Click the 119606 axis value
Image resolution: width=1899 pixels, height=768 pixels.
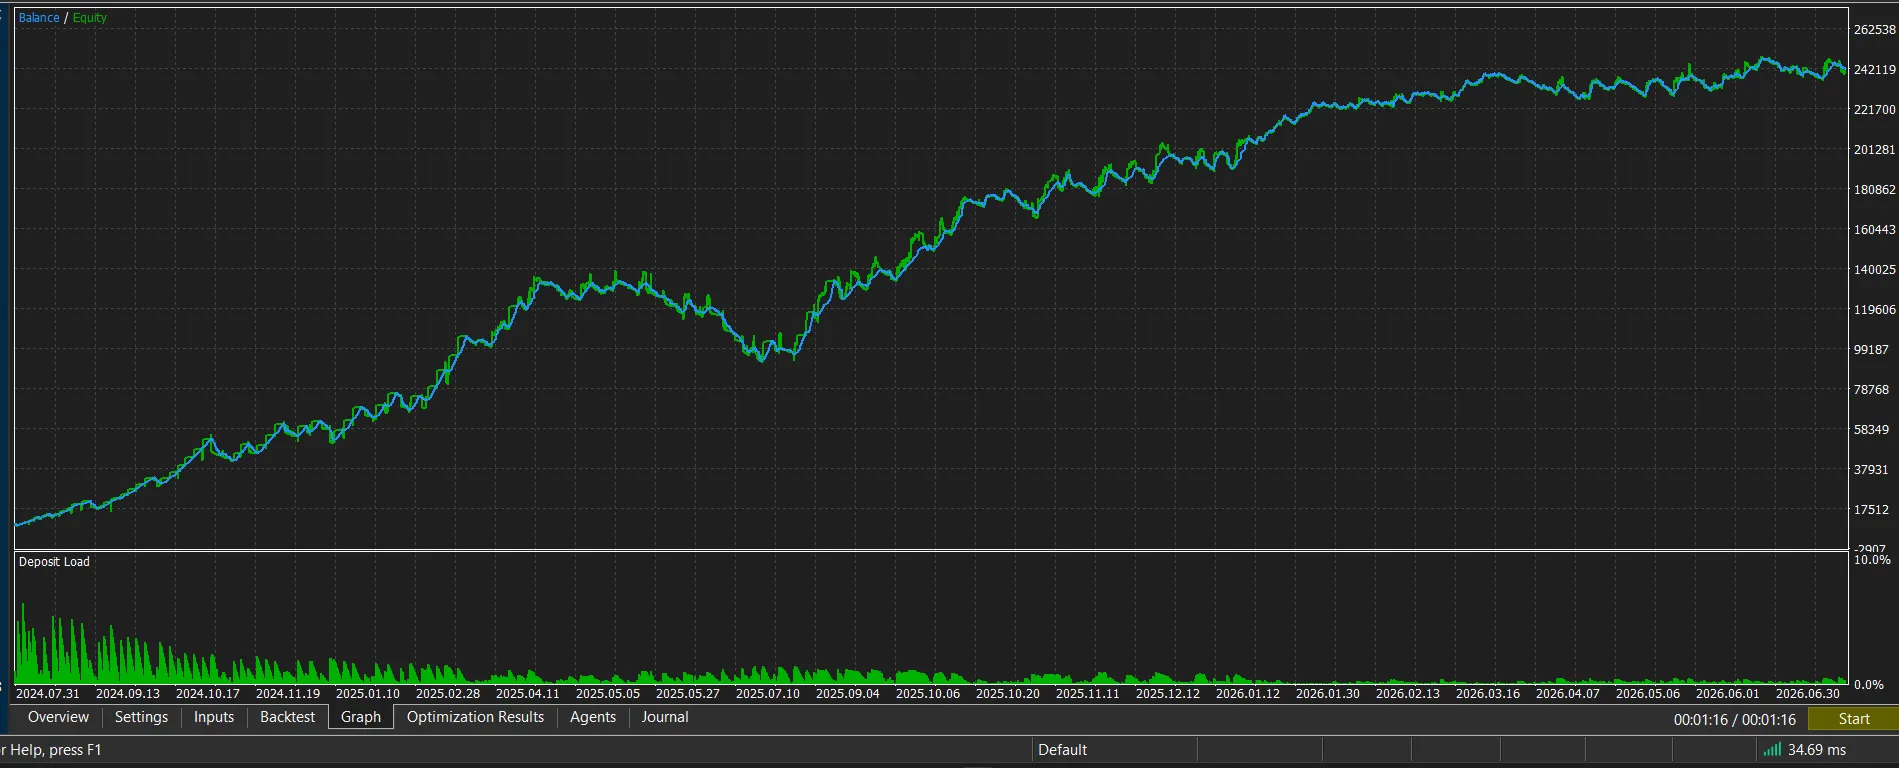[x=1875, y=310]
